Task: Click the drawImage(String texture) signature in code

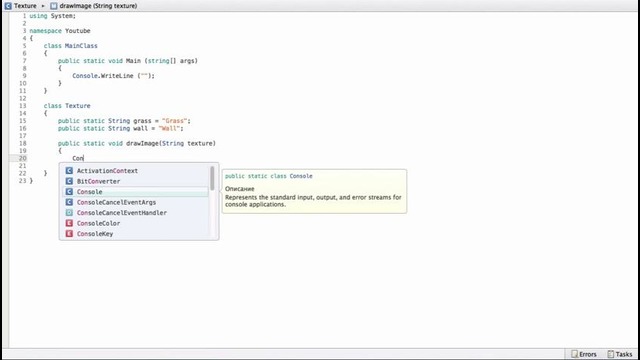Action: 137,144
